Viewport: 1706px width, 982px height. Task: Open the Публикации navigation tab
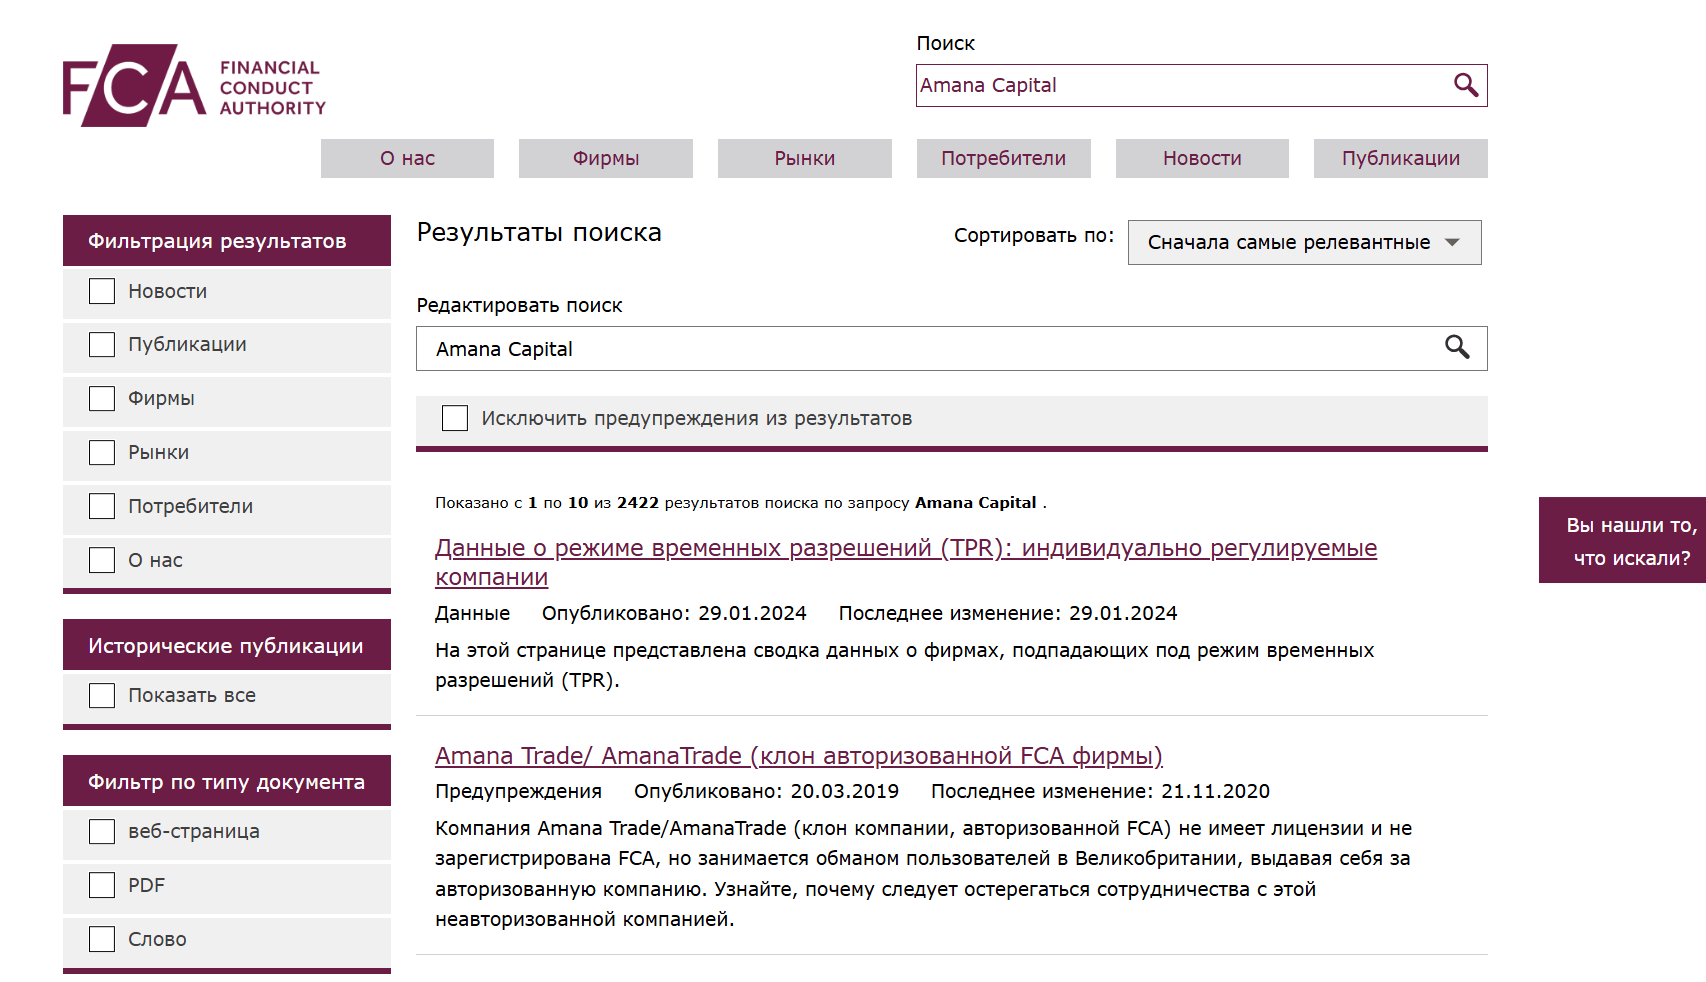click(1400, 159)
